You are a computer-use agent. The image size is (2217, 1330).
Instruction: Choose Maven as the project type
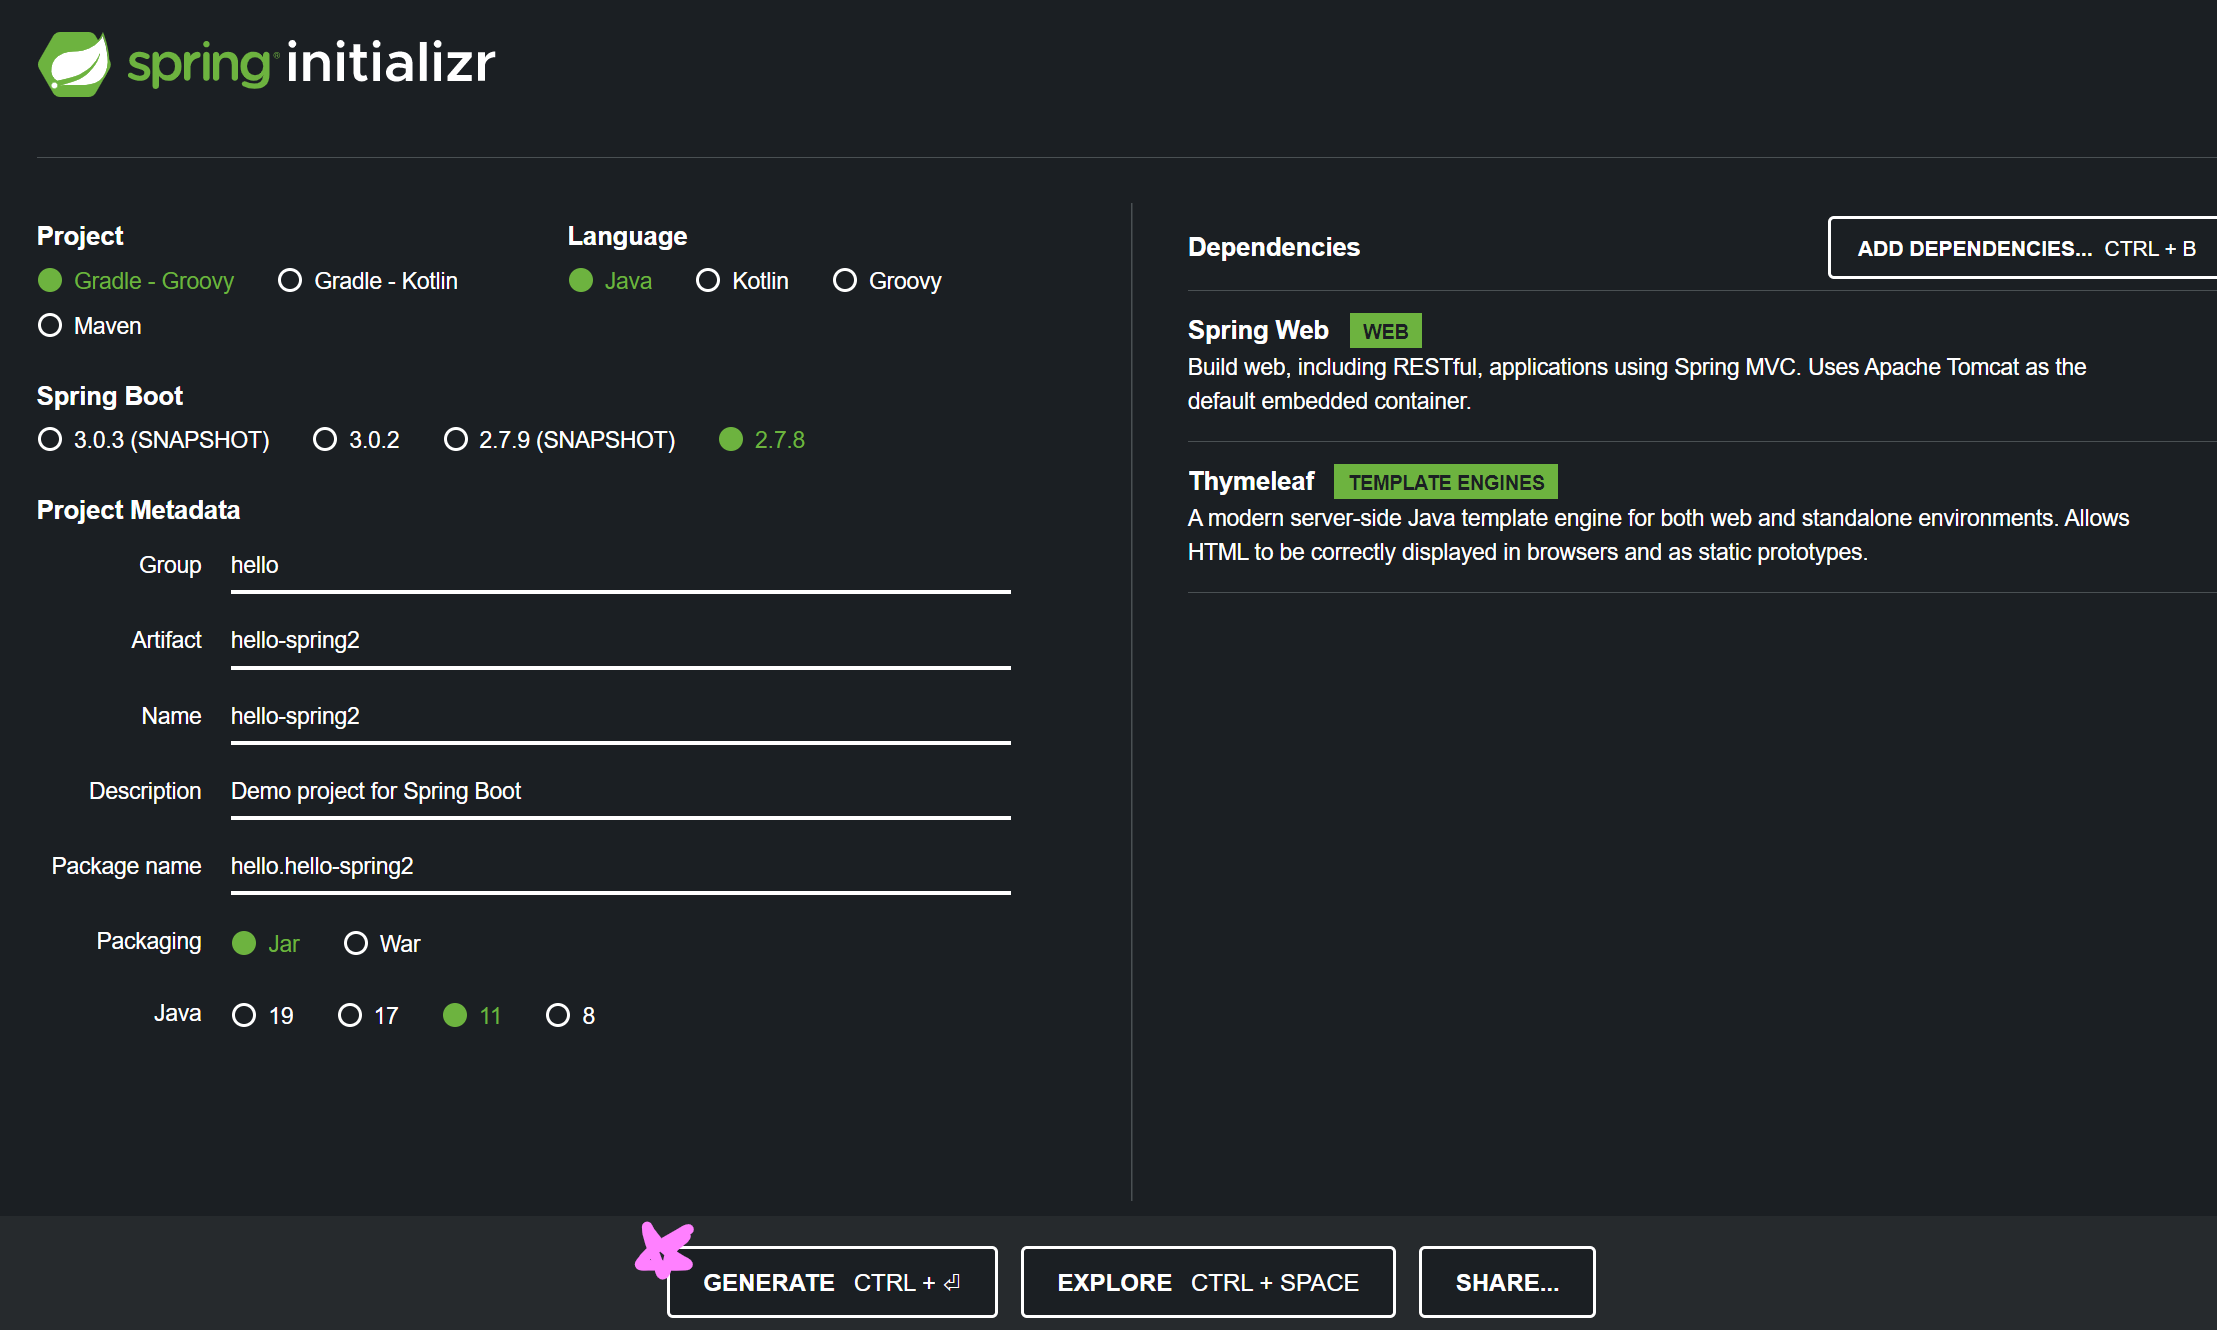pyautogui.click(x=50, y=326)
